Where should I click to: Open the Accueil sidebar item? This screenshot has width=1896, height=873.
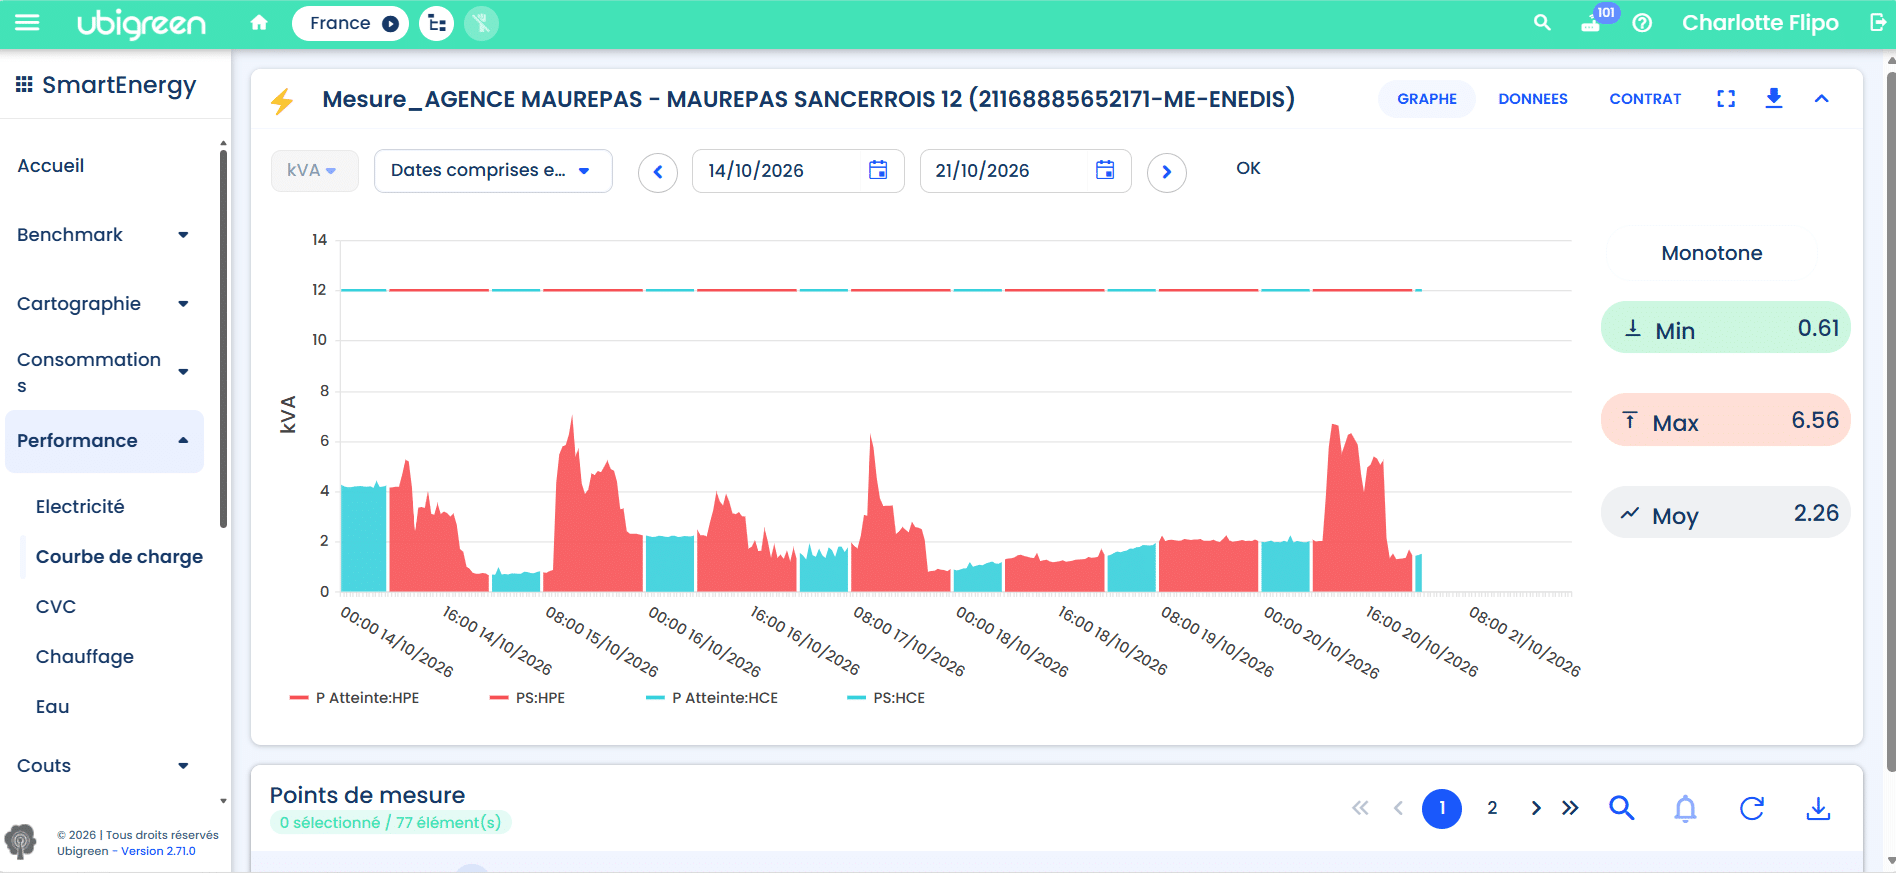(x=51, y=166)
